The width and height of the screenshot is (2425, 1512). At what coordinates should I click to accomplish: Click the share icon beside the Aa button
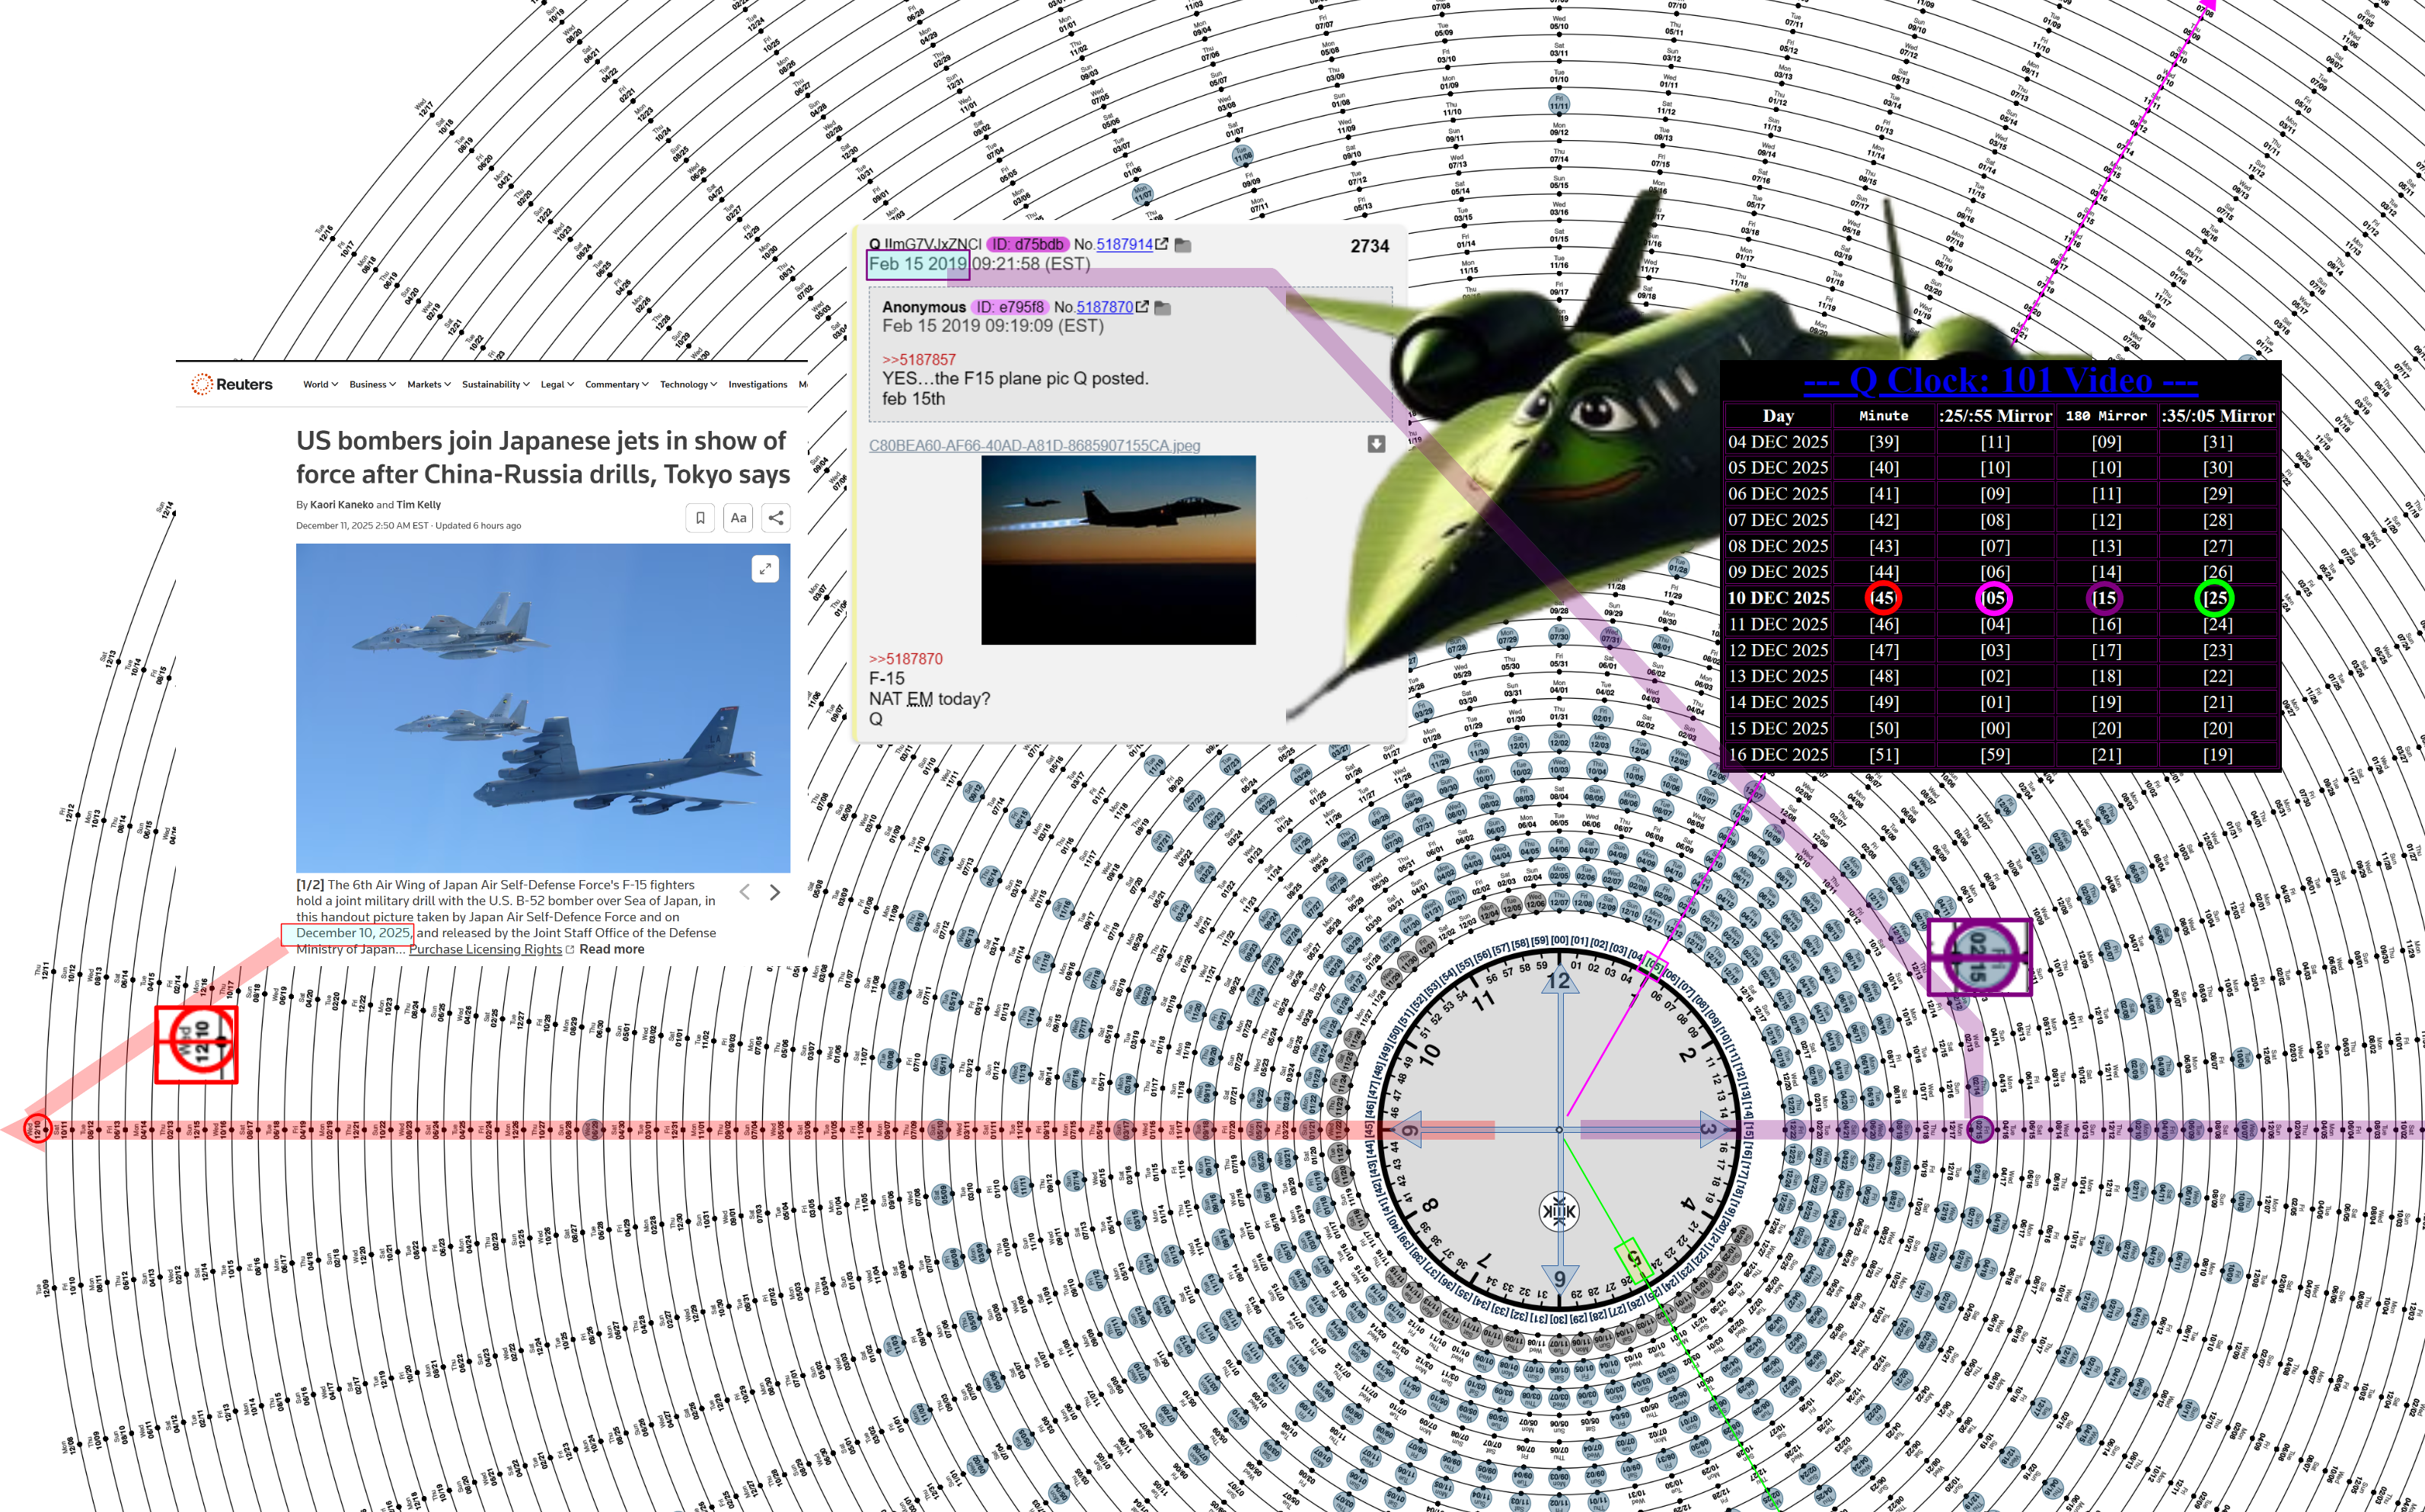pyautogui.click(x=776, y=518)
